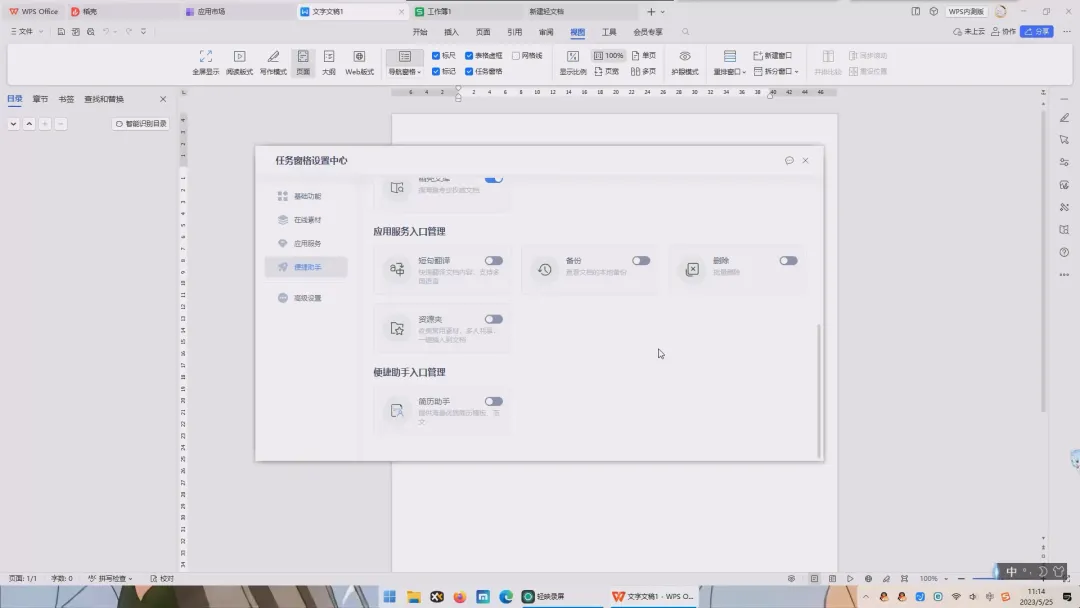This screenshot has width=1080, height=608.
Task: Click the 备份 backup history icon
Action: 545,269
